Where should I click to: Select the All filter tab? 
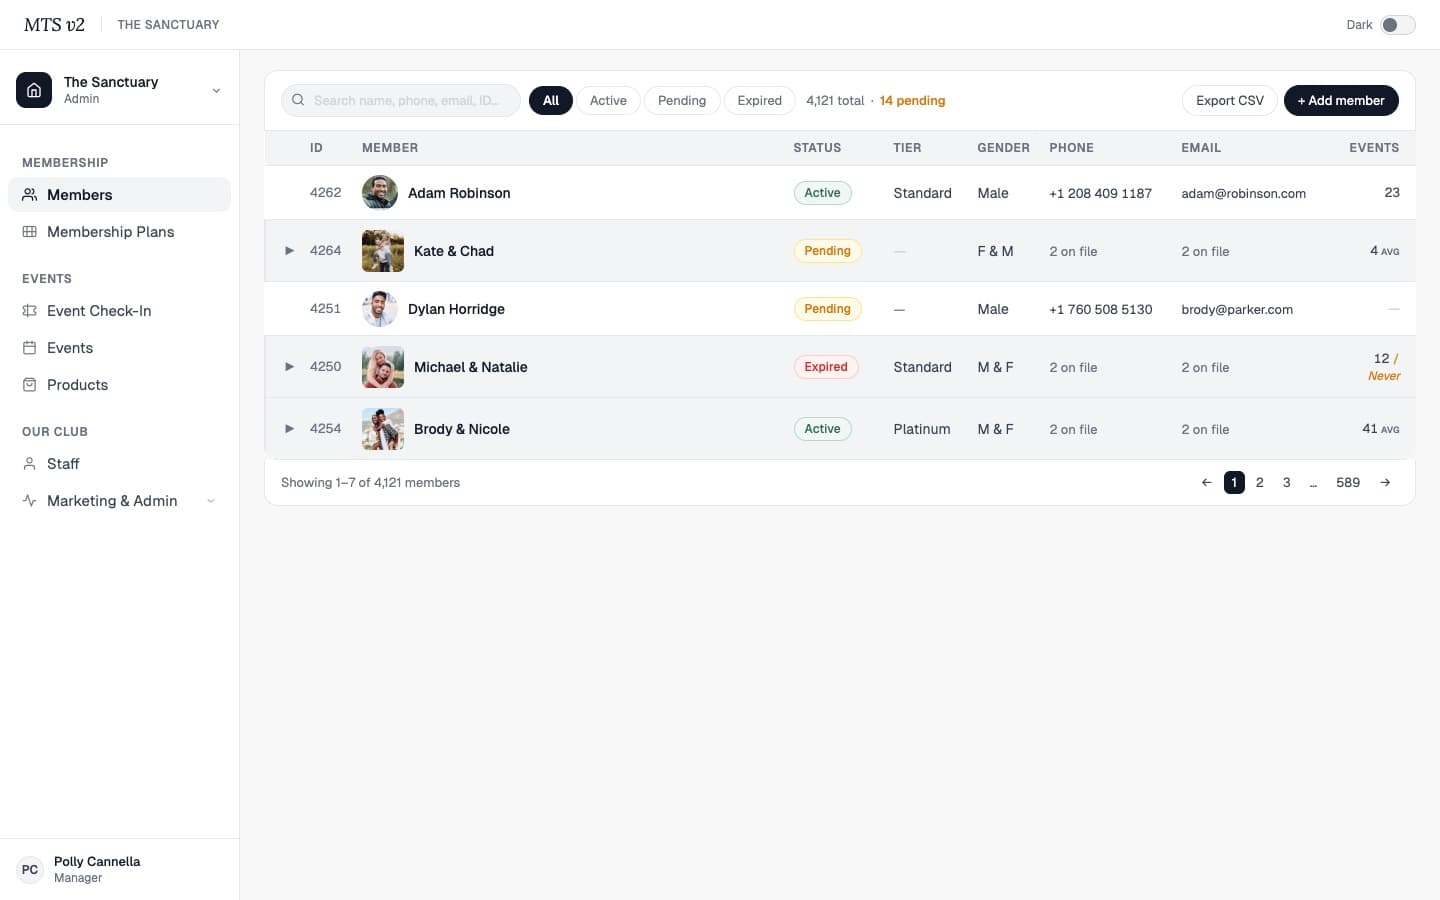[x=551, y=100]
